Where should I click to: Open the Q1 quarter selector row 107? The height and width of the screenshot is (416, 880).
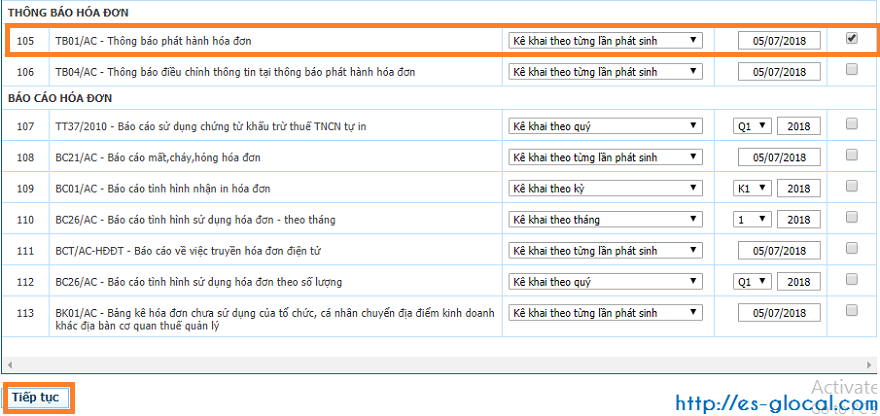(x=752, y=126)
